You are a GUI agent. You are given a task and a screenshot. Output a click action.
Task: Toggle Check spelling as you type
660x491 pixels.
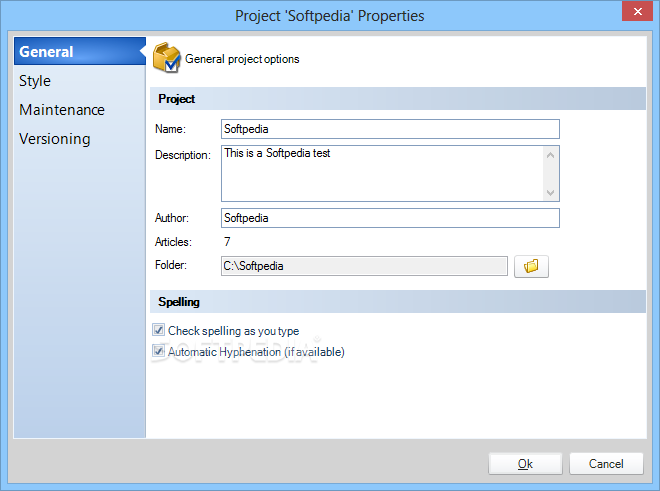158,330
